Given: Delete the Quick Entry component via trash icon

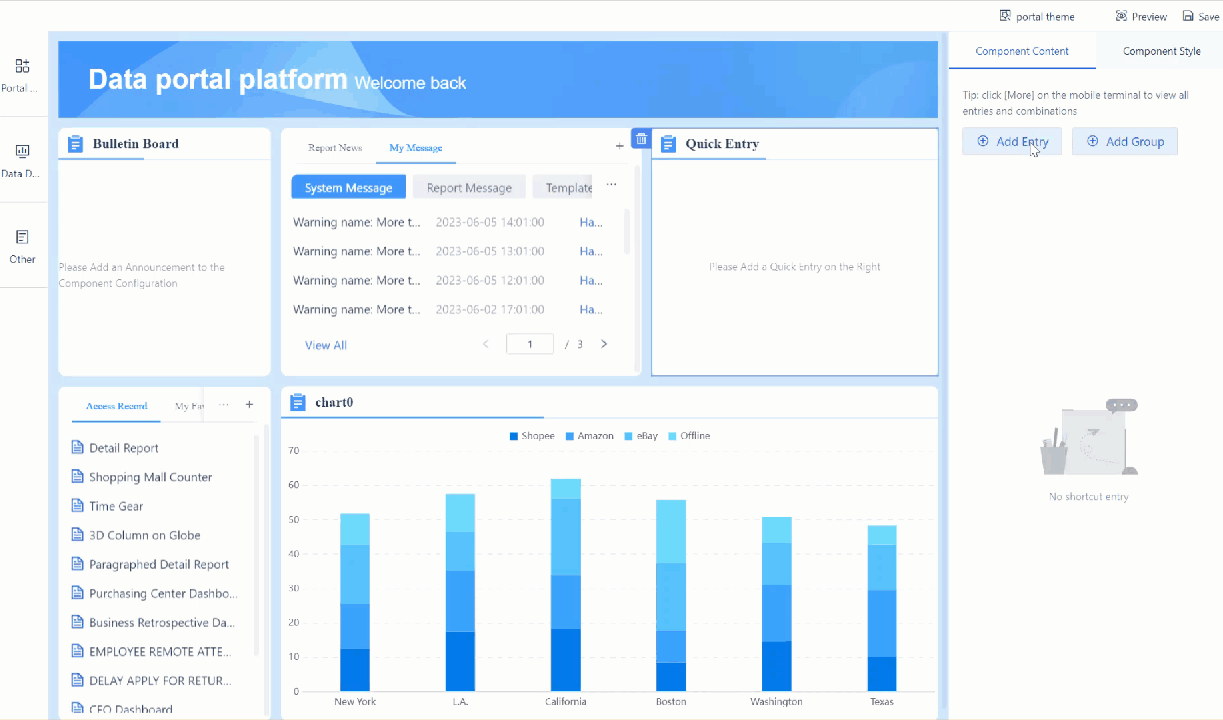Looking at the screenshot, I should tap(641, 139).
